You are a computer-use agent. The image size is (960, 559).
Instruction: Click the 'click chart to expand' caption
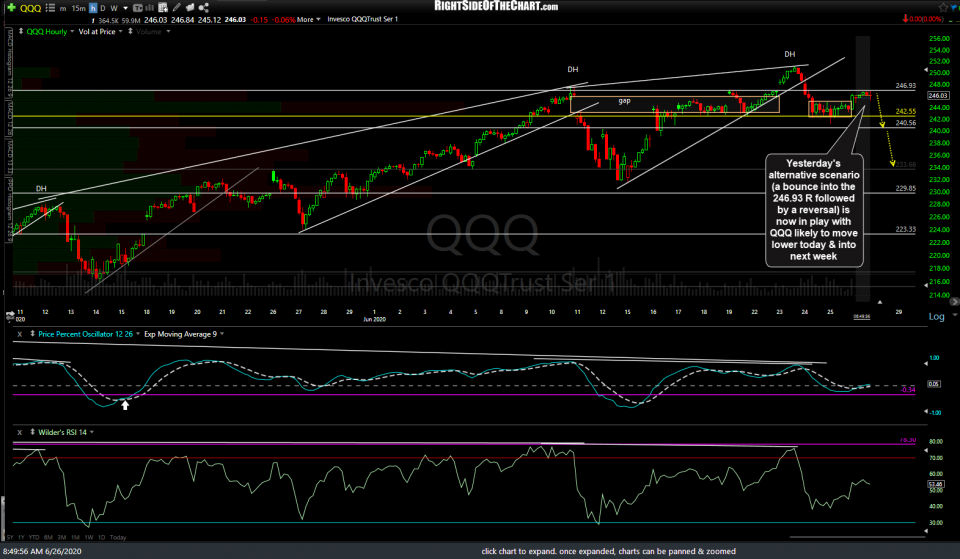(x=608, y=552)
